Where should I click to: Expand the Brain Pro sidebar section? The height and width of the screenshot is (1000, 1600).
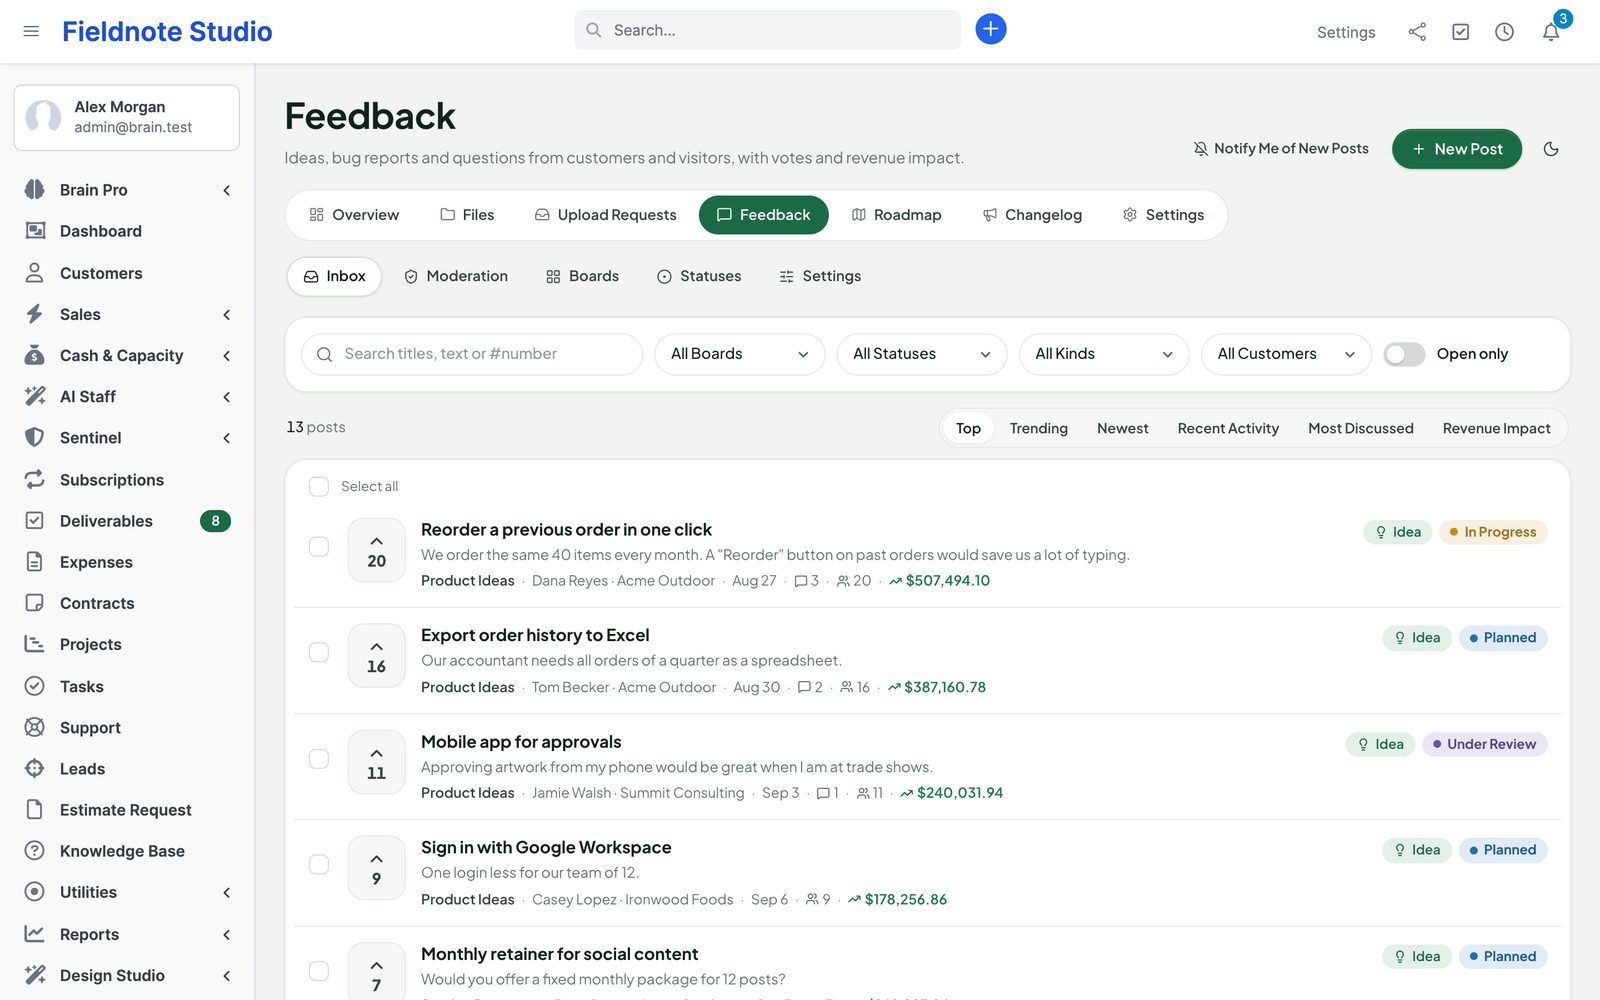coord(127,190)
